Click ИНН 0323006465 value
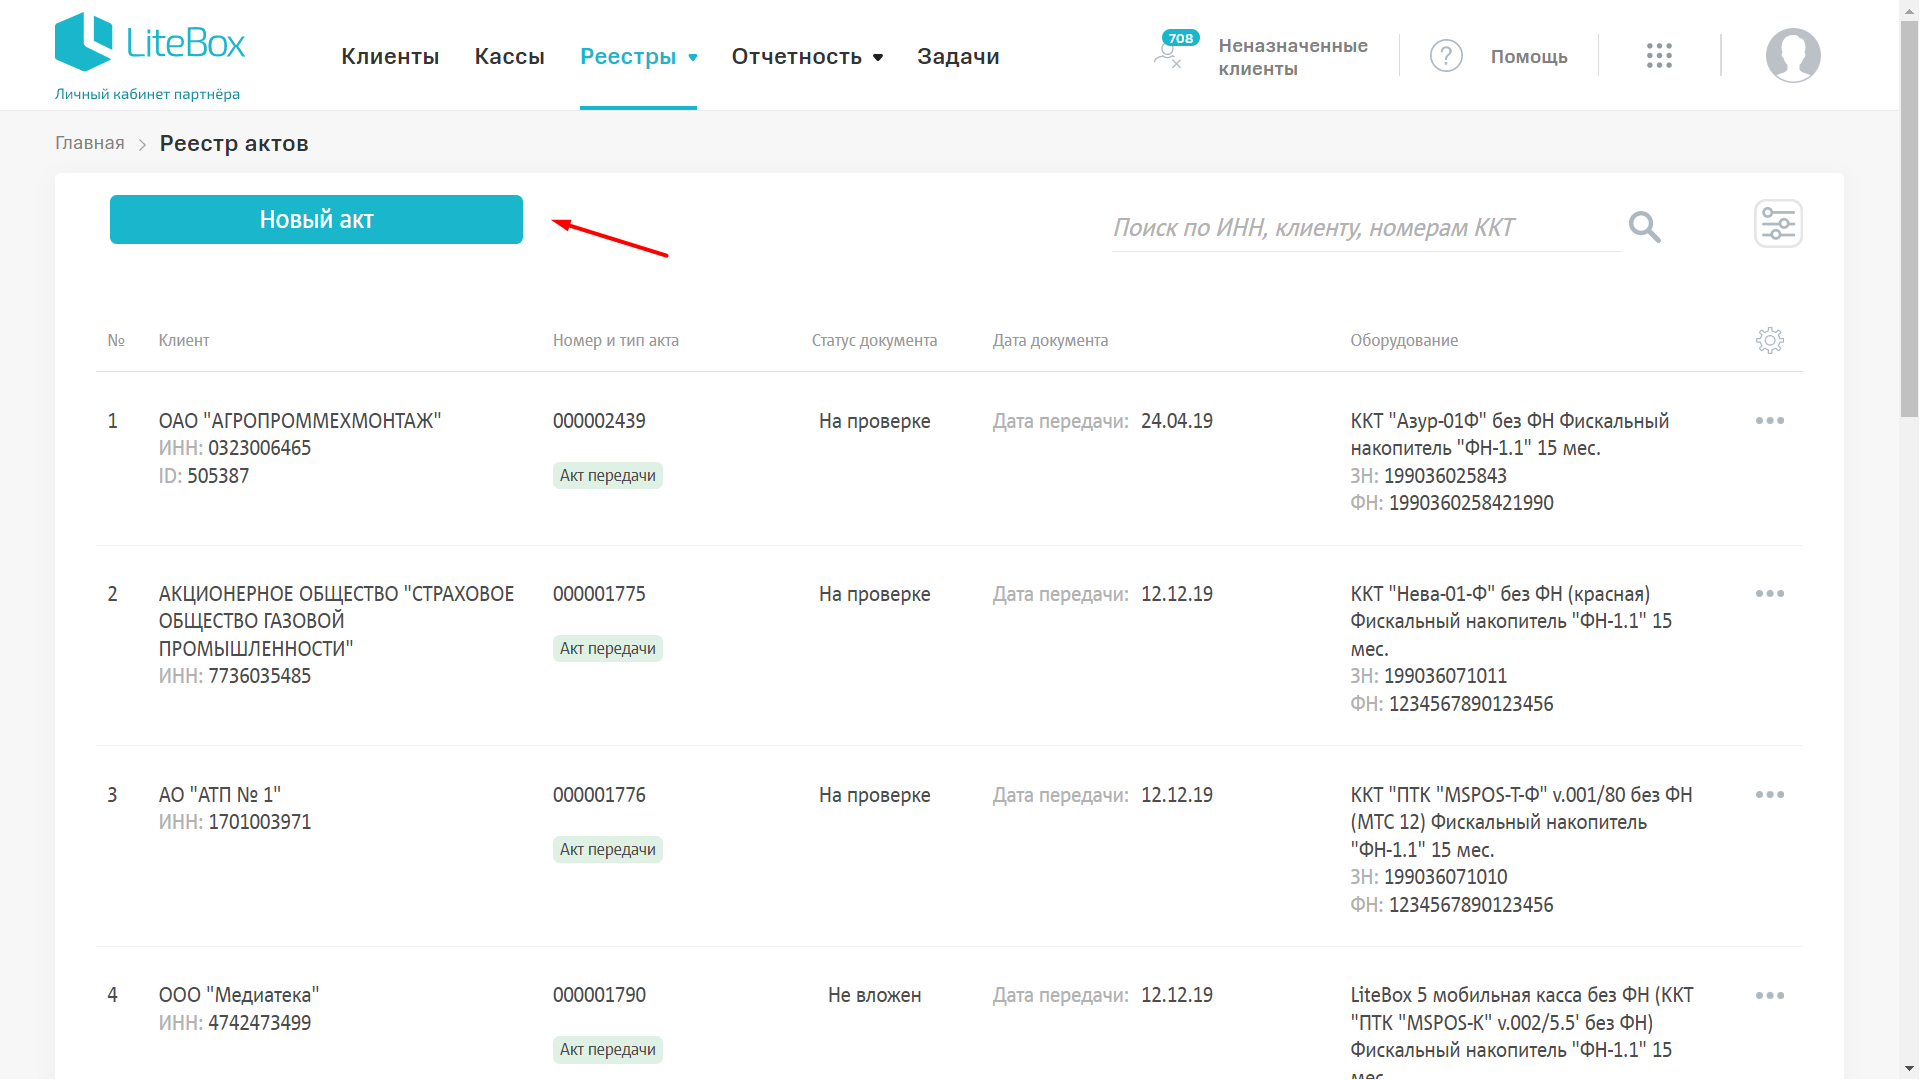Viewport: 1920px width, 1080px height. pos(259,448)
